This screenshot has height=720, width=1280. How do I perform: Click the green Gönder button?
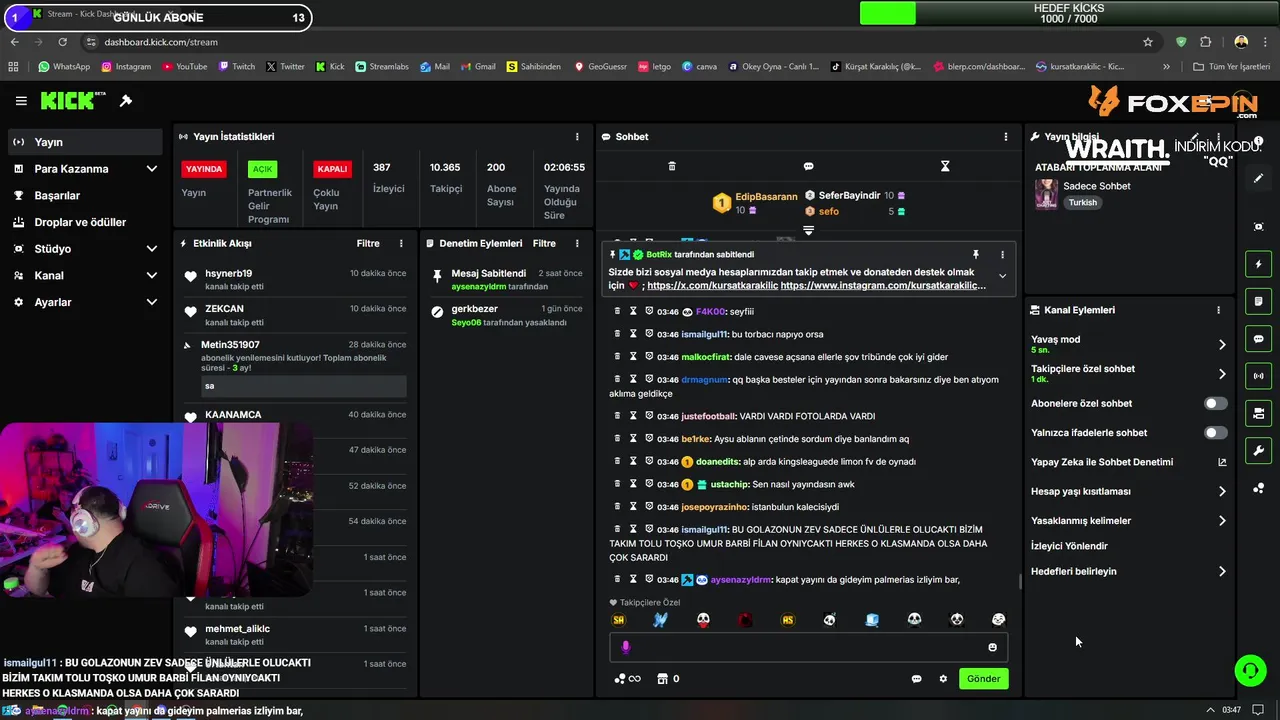click(983, 679)
